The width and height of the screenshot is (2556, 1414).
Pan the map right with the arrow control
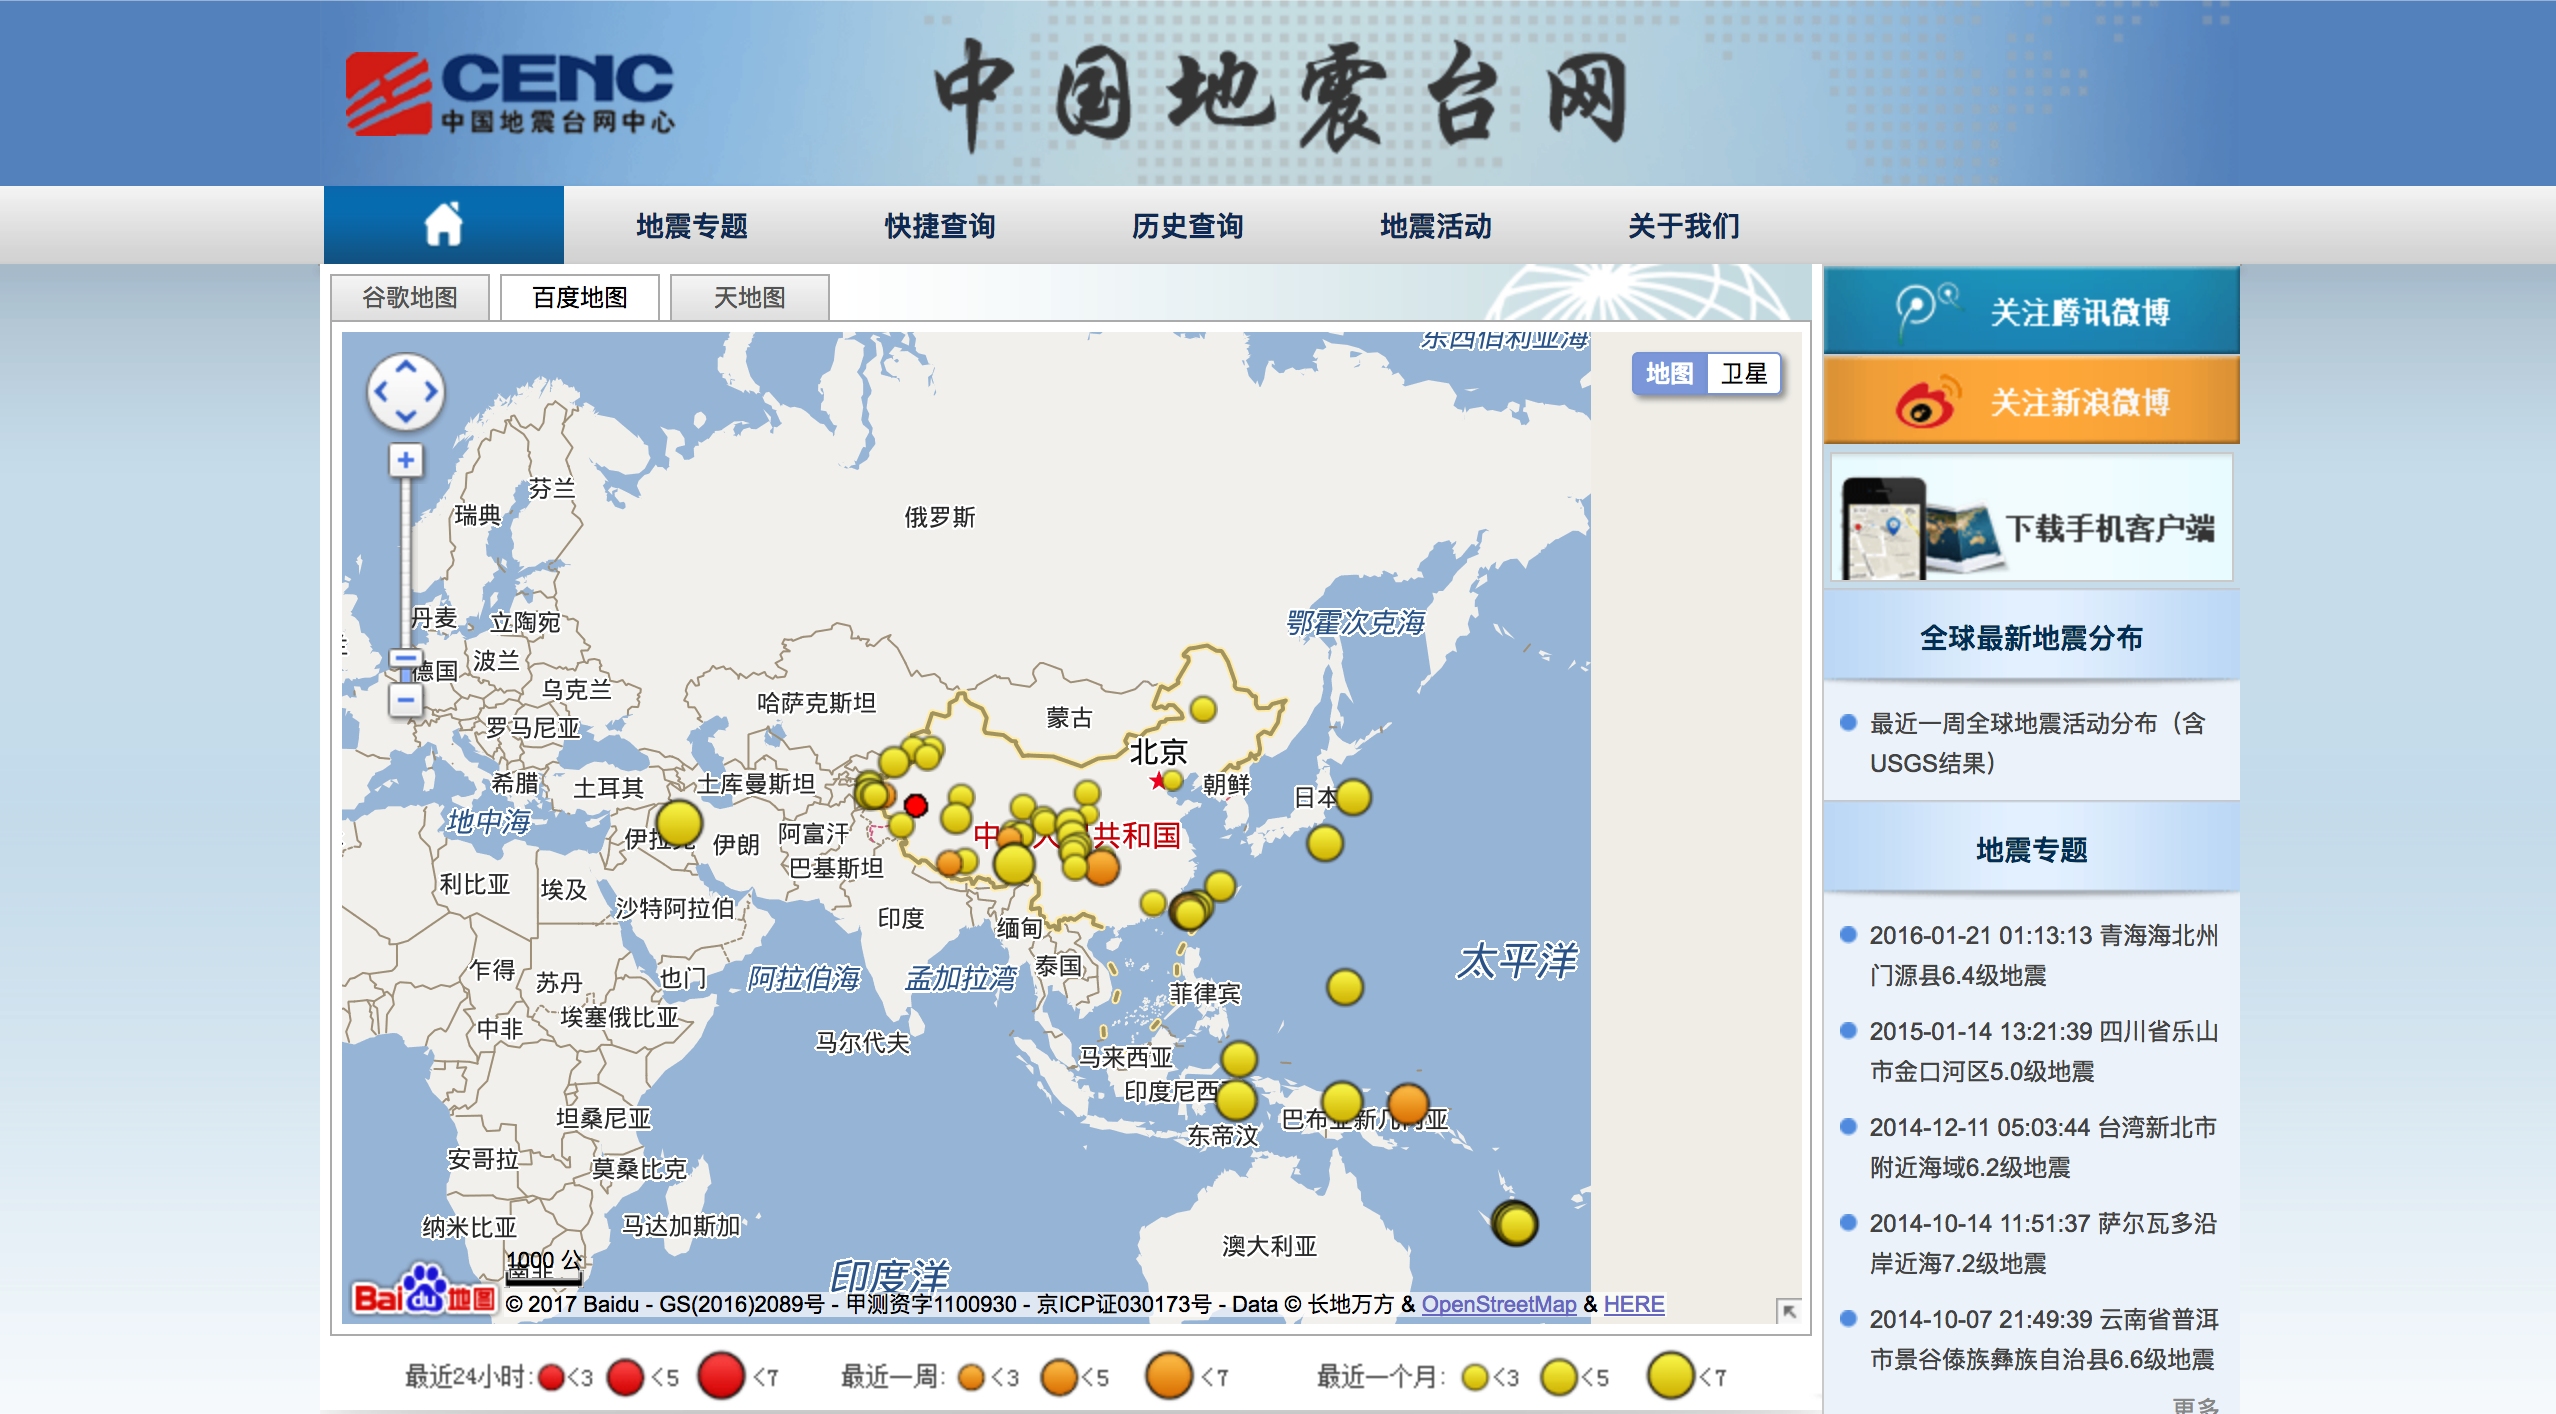tap(432, 392)
